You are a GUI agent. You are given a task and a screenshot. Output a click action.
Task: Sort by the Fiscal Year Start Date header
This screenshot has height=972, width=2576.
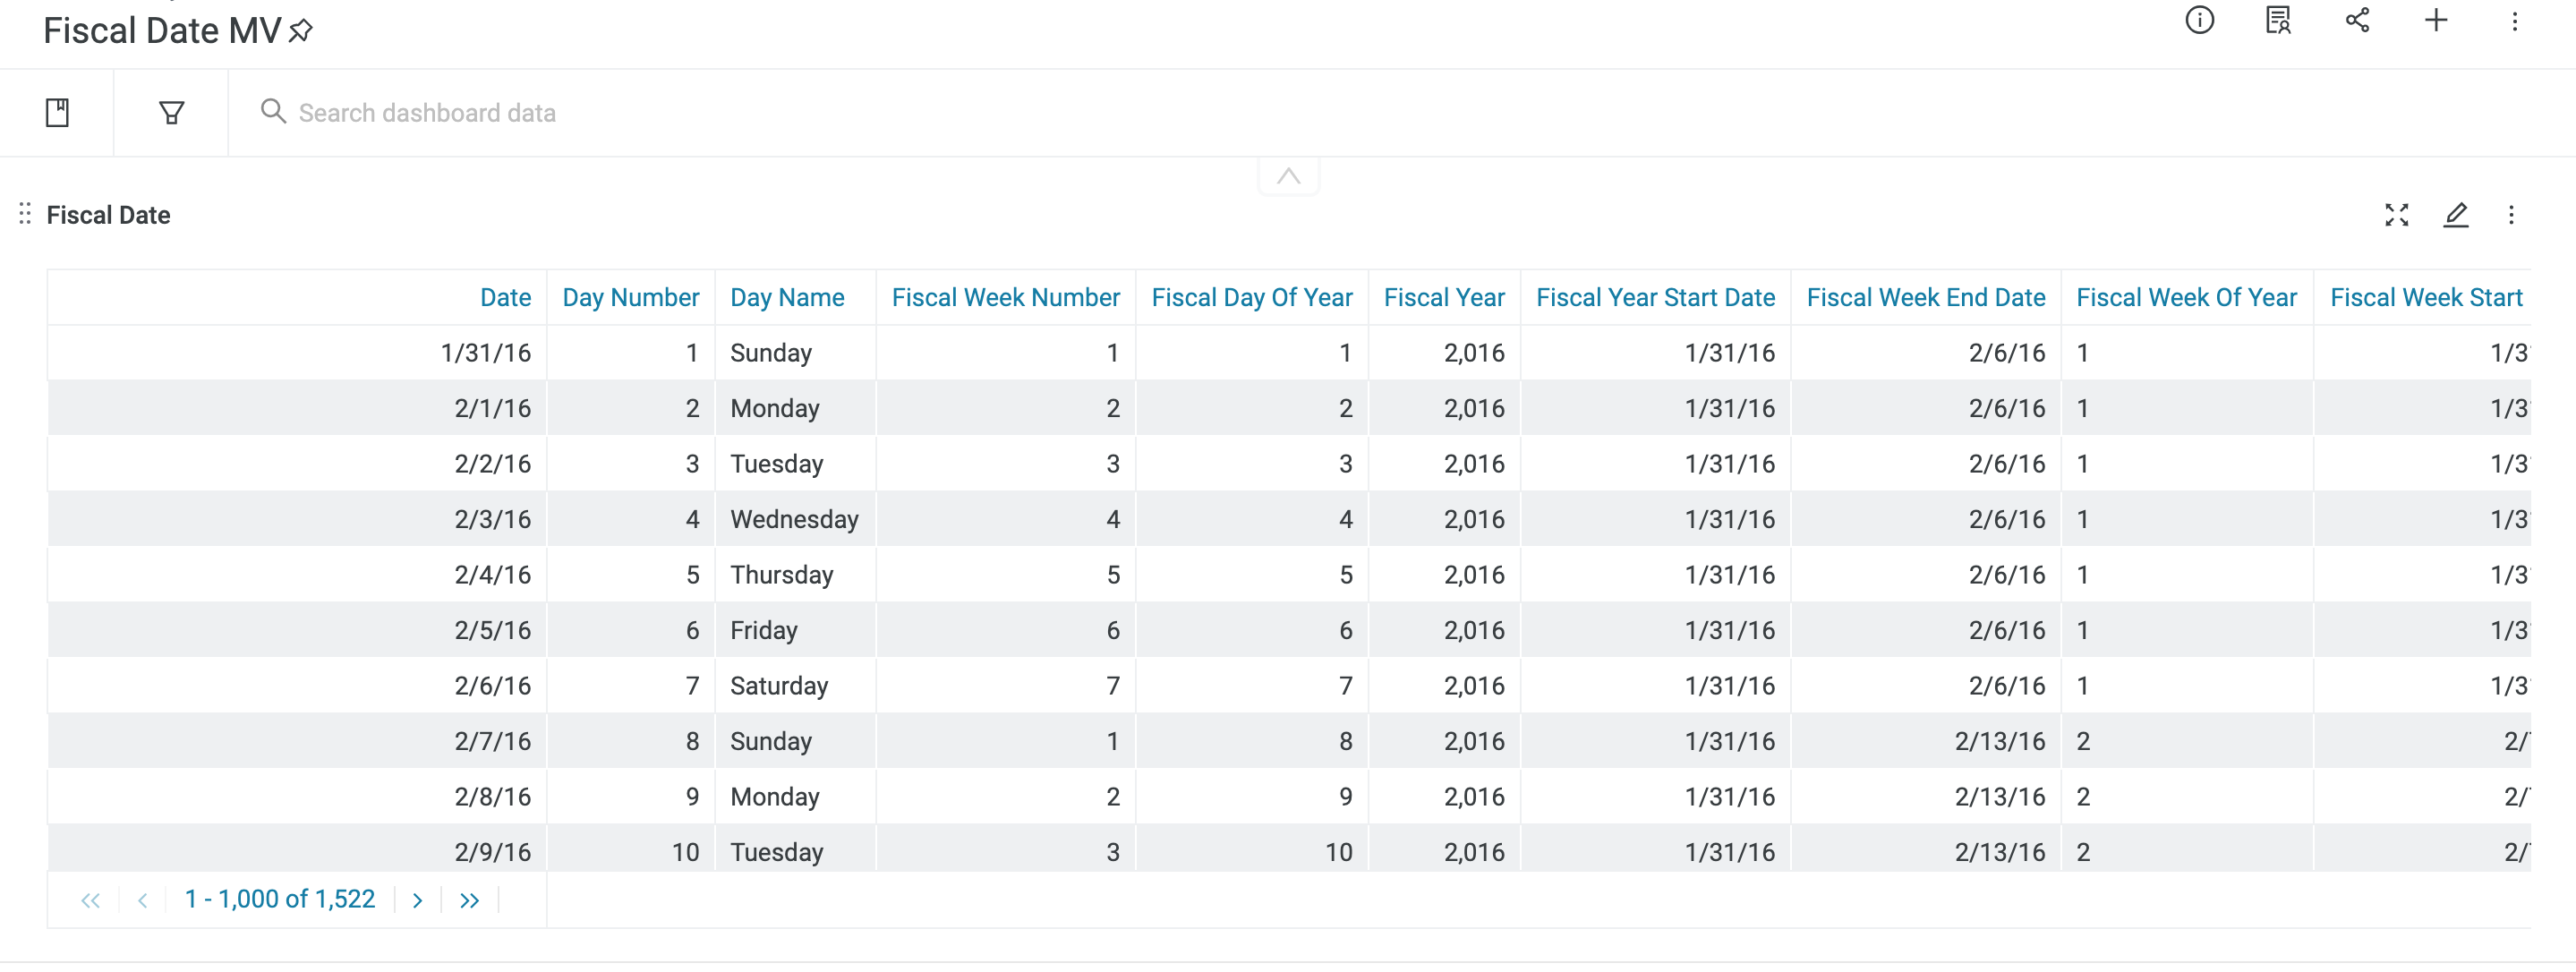(1655, 298)
